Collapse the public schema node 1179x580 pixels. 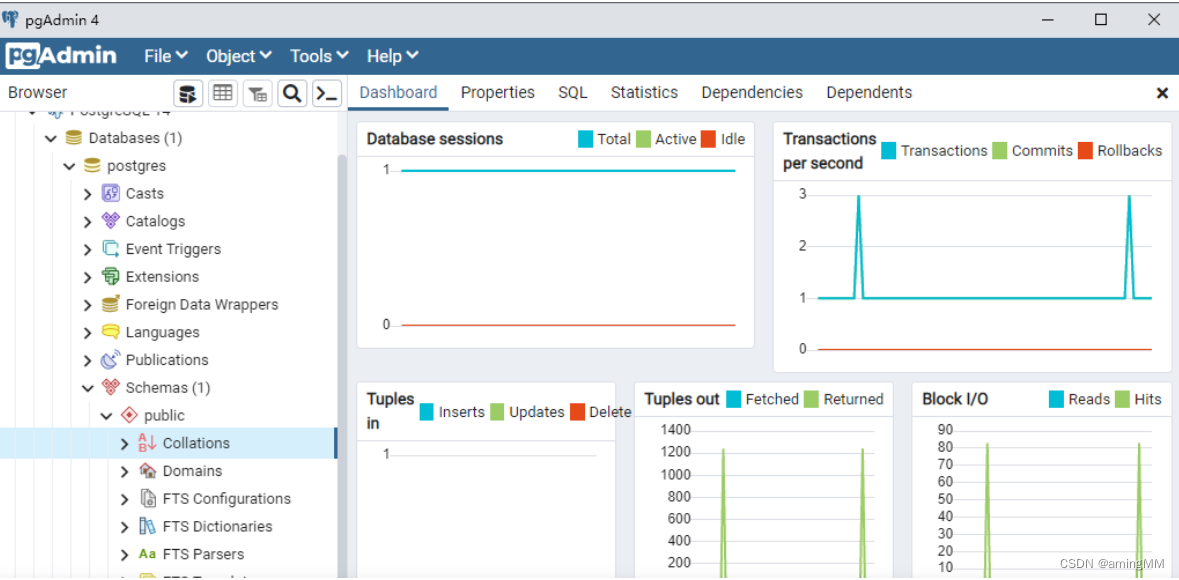(106, 415)
